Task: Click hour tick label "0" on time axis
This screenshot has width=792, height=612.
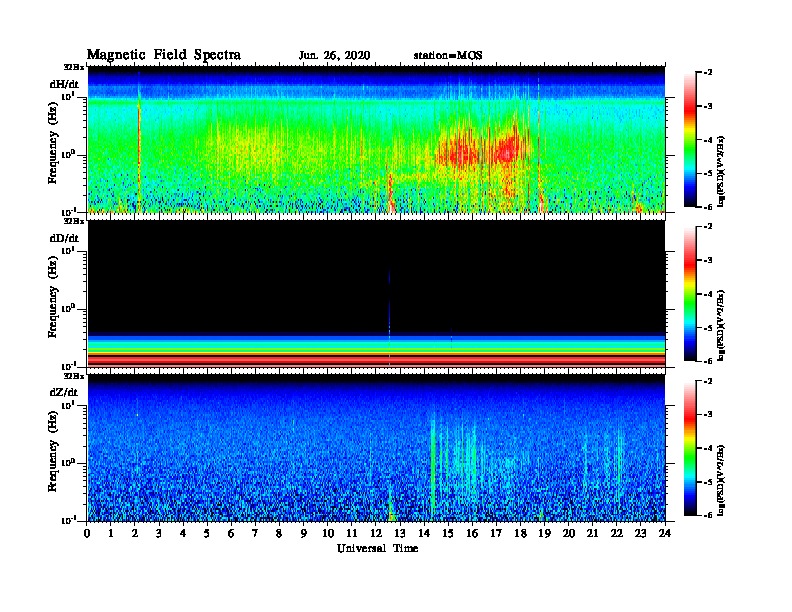Action: pos(87,533)
